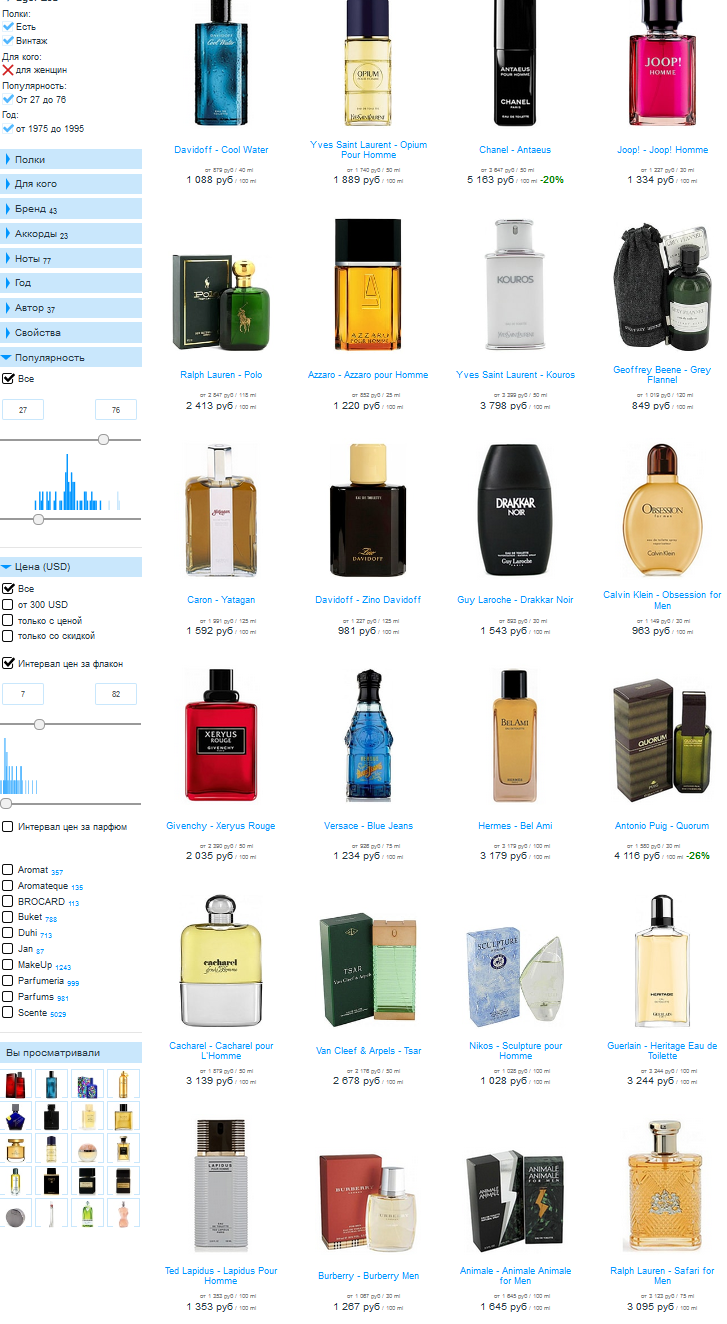Open 'Van Cleef & Arpels - Tsar' link
The height and width of the screenshot is (1324, 727).
tap(368, 1051)
